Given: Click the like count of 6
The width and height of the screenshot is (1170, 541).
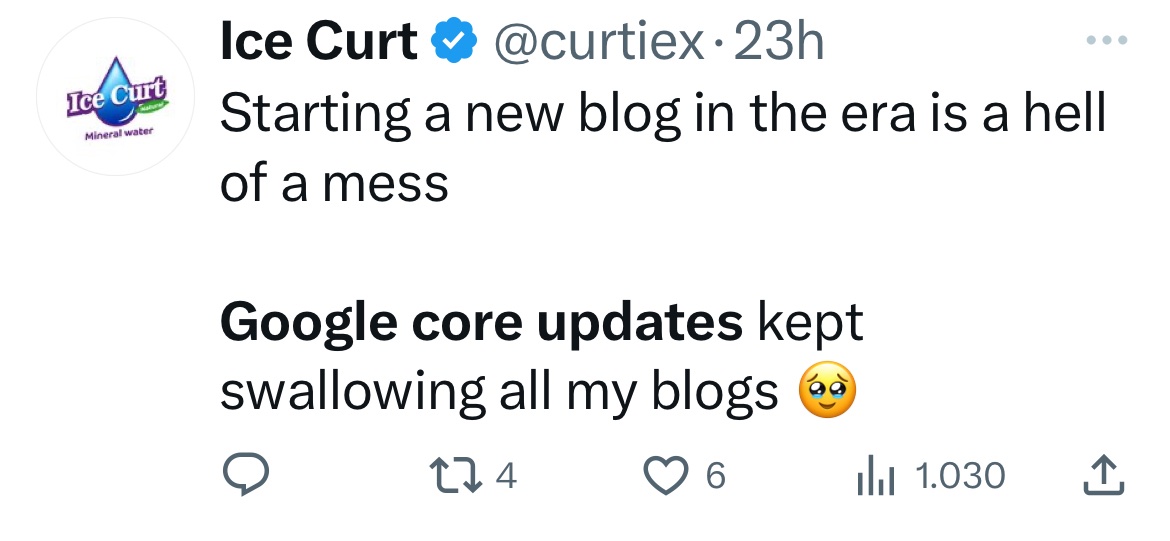Looking at the screenshot, I should coord(714,475).
